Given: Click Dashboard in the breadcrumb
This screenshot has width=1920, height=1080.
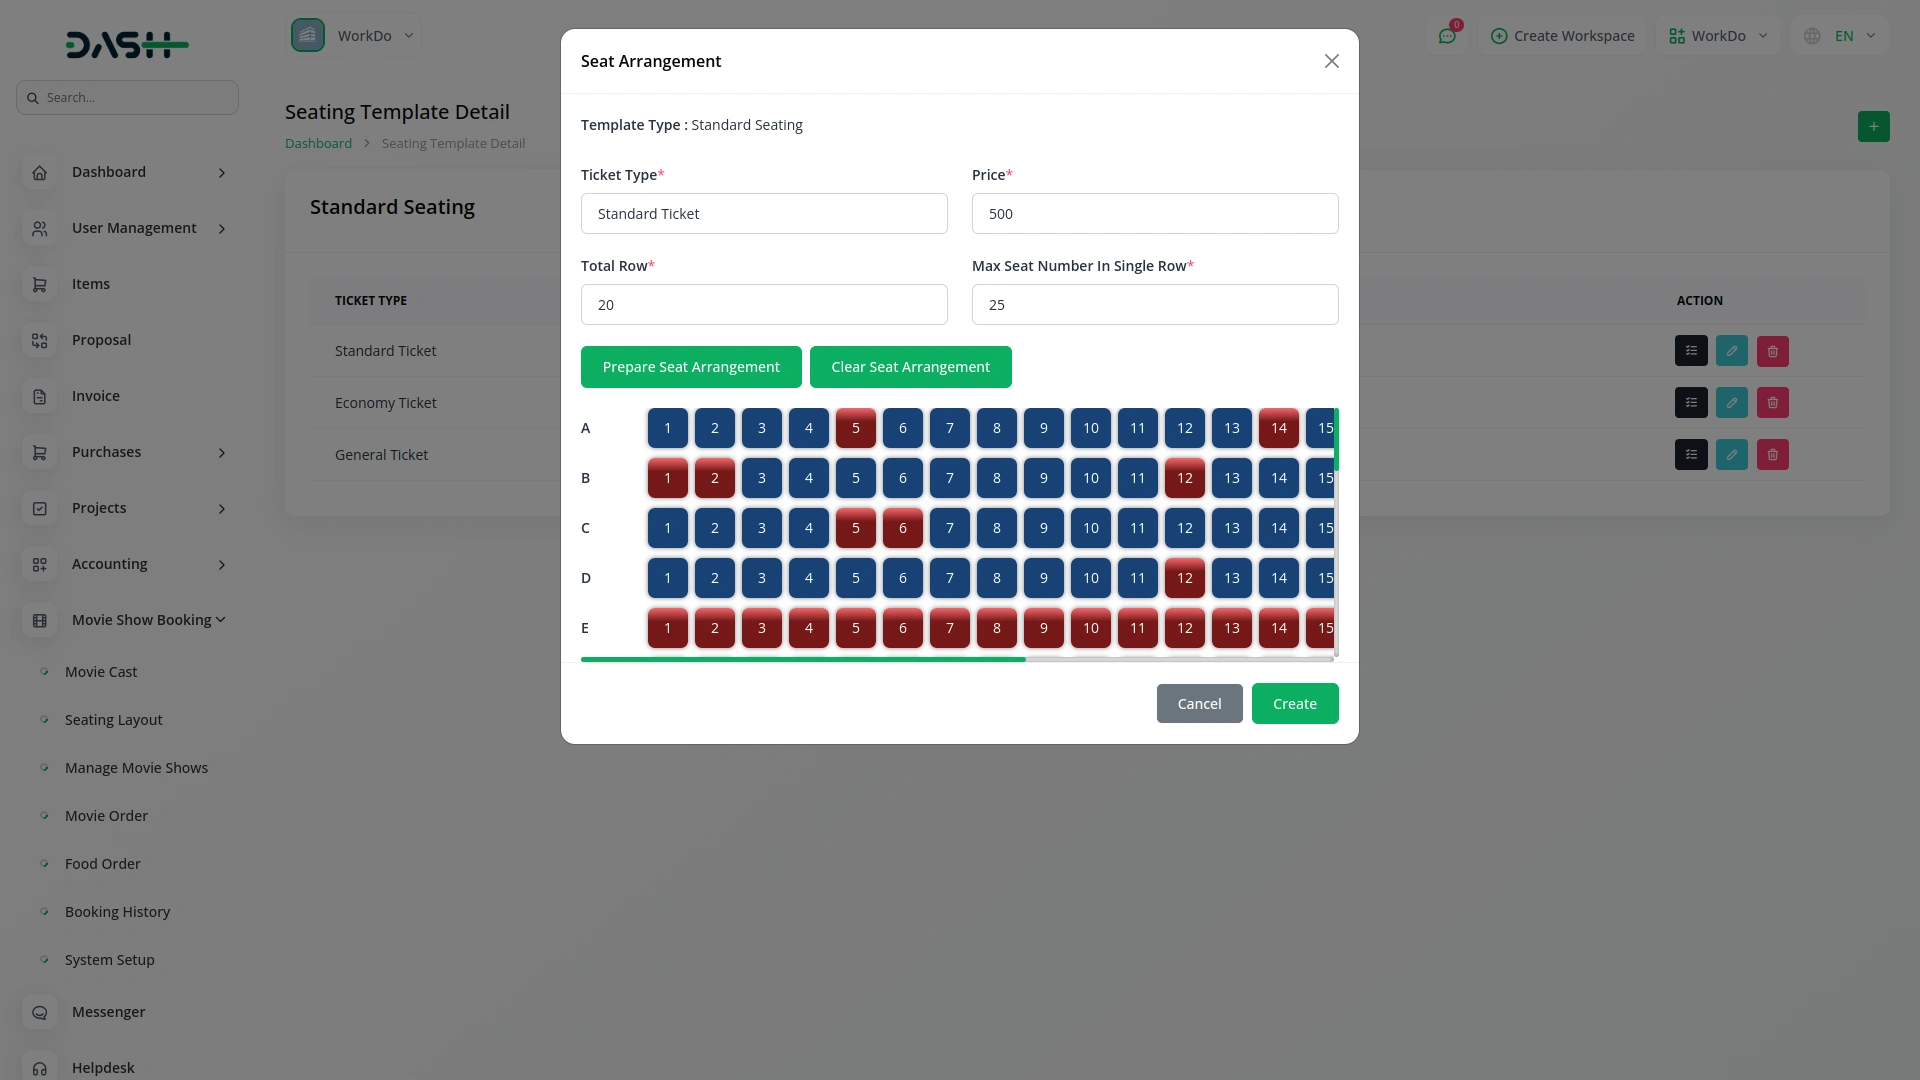Looking at the screenshot, I should tap(317, 143).
